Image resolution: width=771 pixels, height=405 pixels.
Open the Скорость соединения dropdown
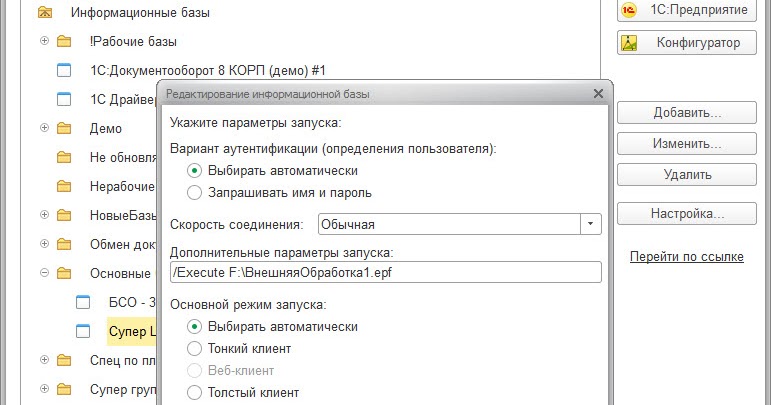(x=590, y=224)
